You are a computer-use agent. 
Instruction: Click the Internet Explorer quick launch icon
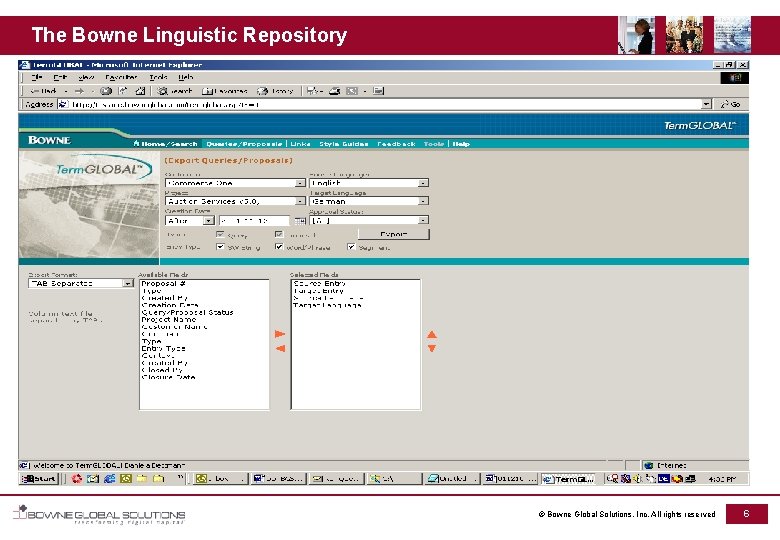coord(109,479)
